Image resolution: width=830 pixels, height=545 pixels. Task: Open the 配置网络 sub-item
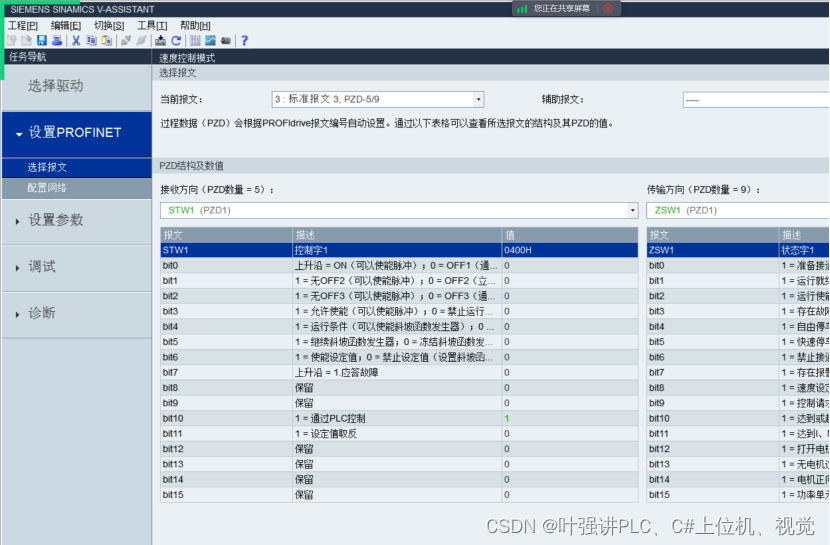click(77, 188)
